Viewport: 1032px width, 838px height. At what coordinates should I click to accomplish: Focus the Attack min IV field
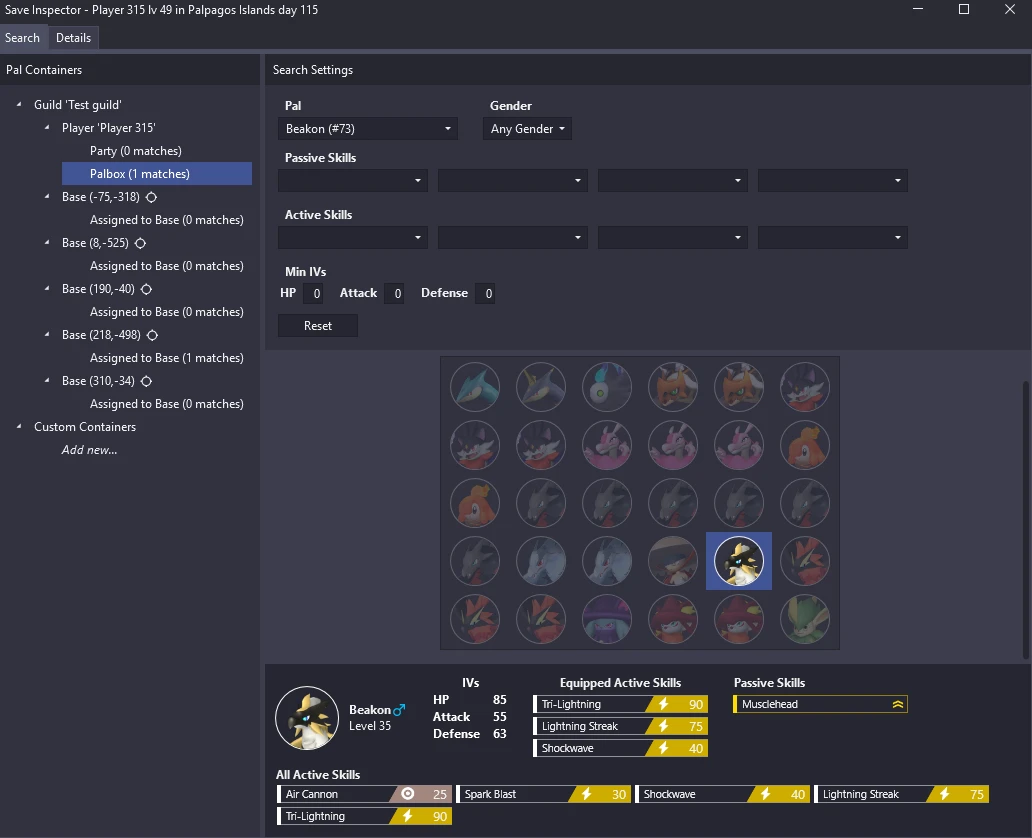click(394, 294)
